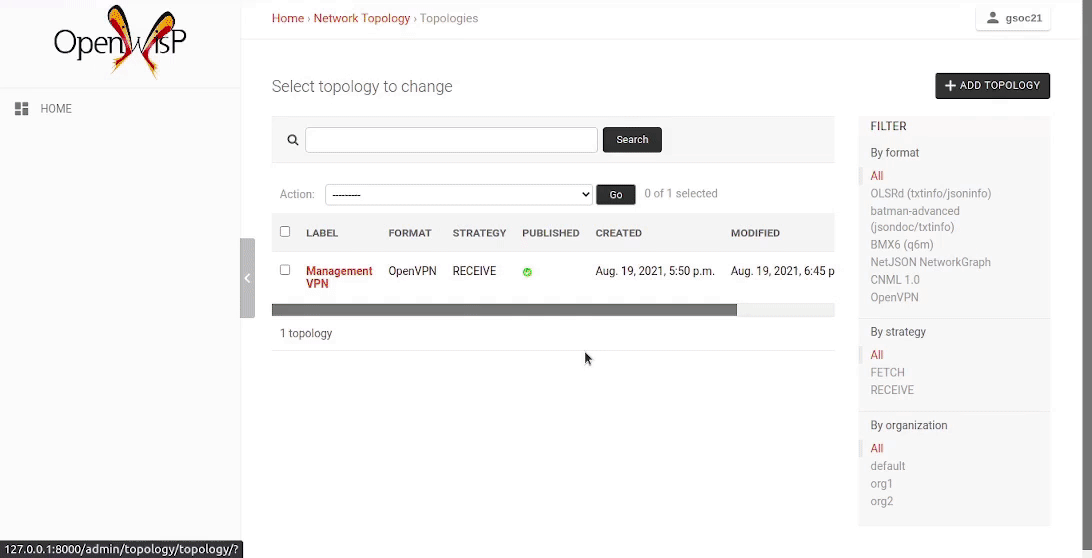
Task: Sort by MODIFIED column header
Action: pyautogui.click(x=755, y=233)
